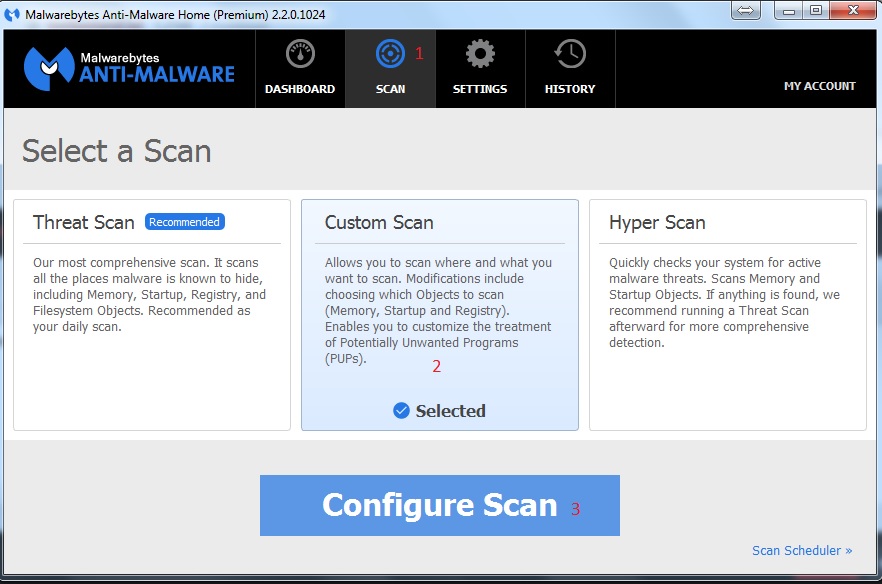Open the Dashboard gauge icon

300,55
